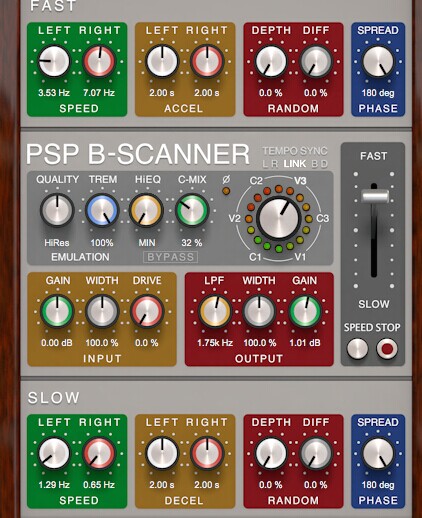The height and width of the screenshot is (518, 422).
Task: Click the blue TREM knob
Action: (x=102, y=210)
